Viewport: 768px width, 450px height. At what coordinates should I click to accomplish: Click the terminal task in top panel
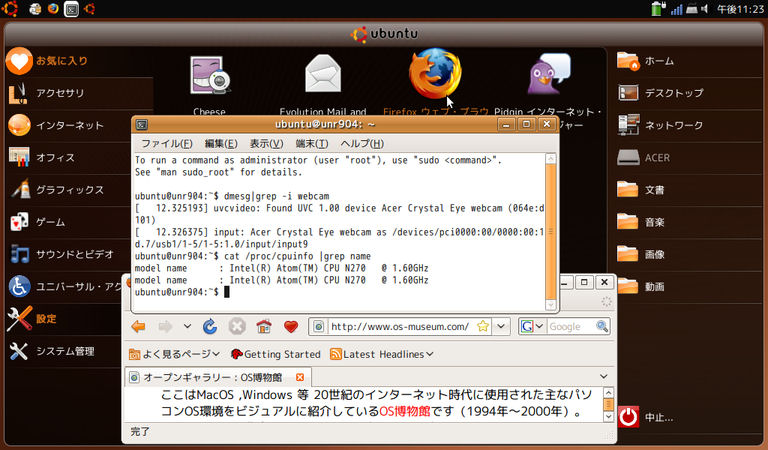pos(72,9)
